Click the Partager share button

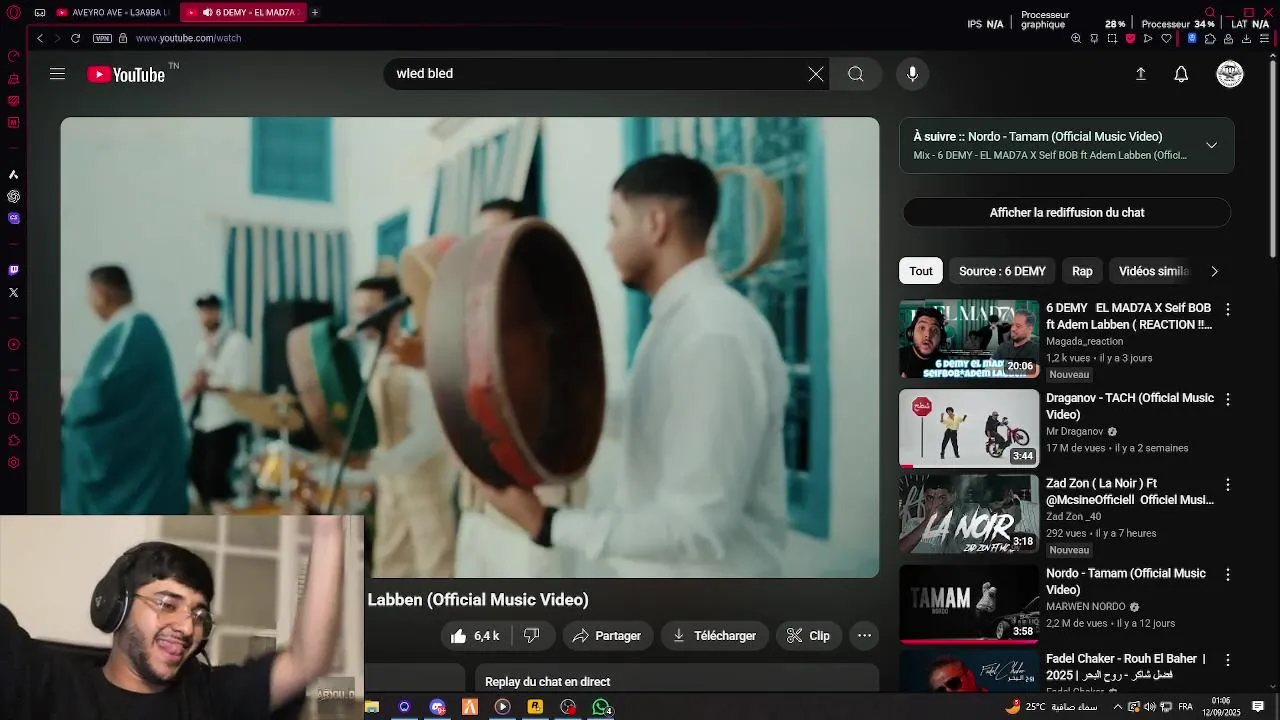tap(607, 636)
